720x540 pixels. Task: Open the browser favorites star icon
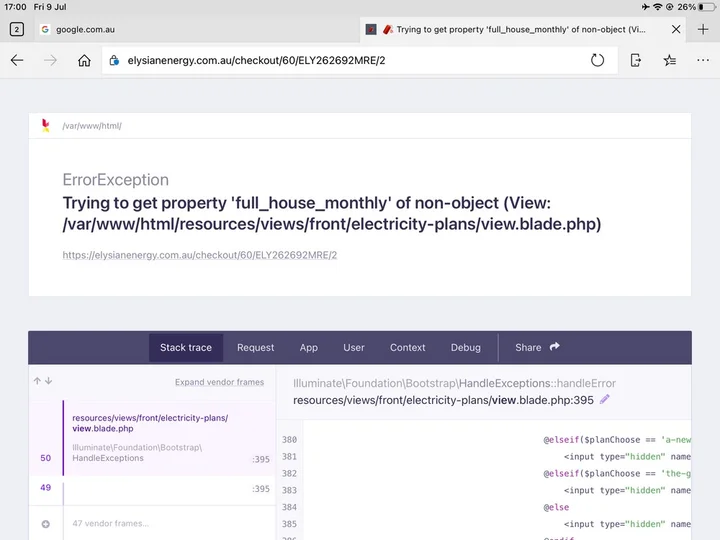pos(670,60)
